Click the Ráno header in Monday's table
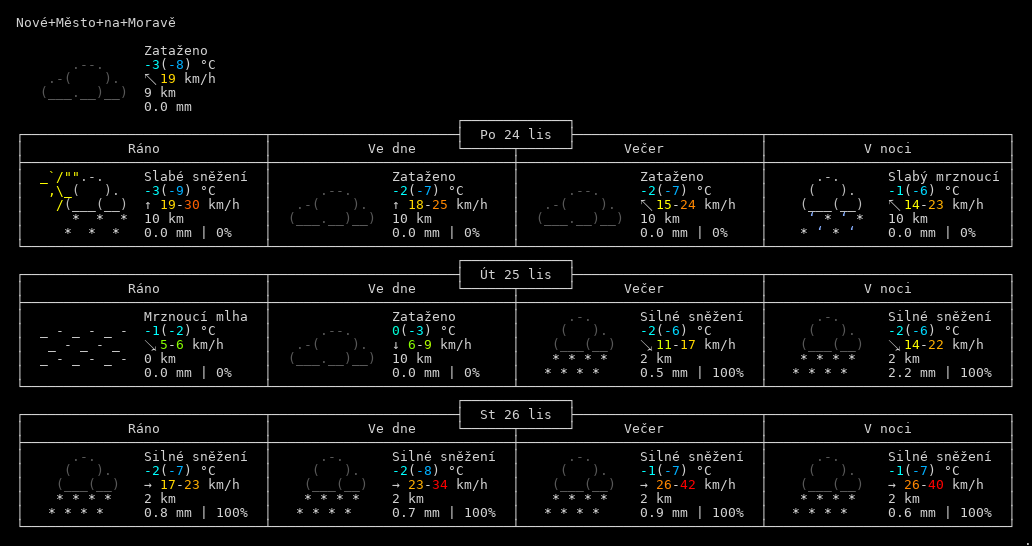The width and height of the screenshot is (1032, 546). 144,149
